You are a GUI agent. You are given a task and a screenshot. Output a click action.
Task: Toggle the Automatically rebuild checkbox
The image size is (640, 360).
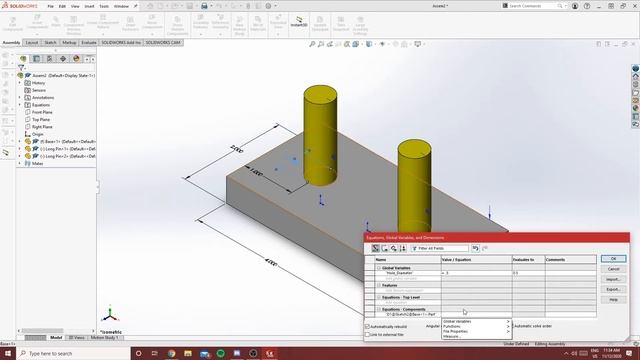pyautogui.click(x=367, y=327)
